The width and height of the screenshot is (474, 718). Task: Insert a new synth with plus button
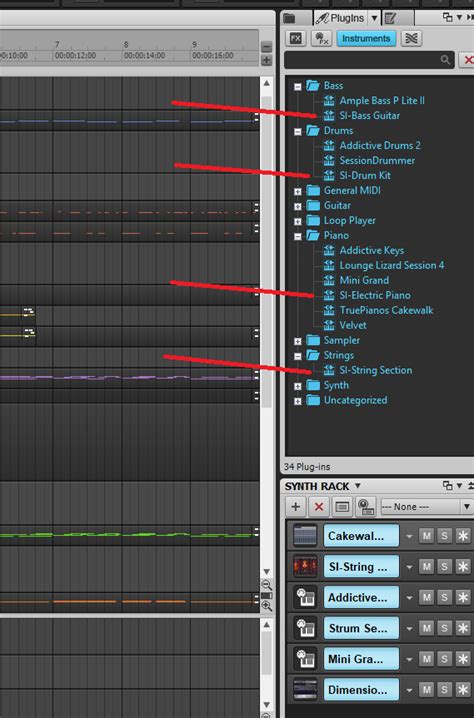click(296, 506)
